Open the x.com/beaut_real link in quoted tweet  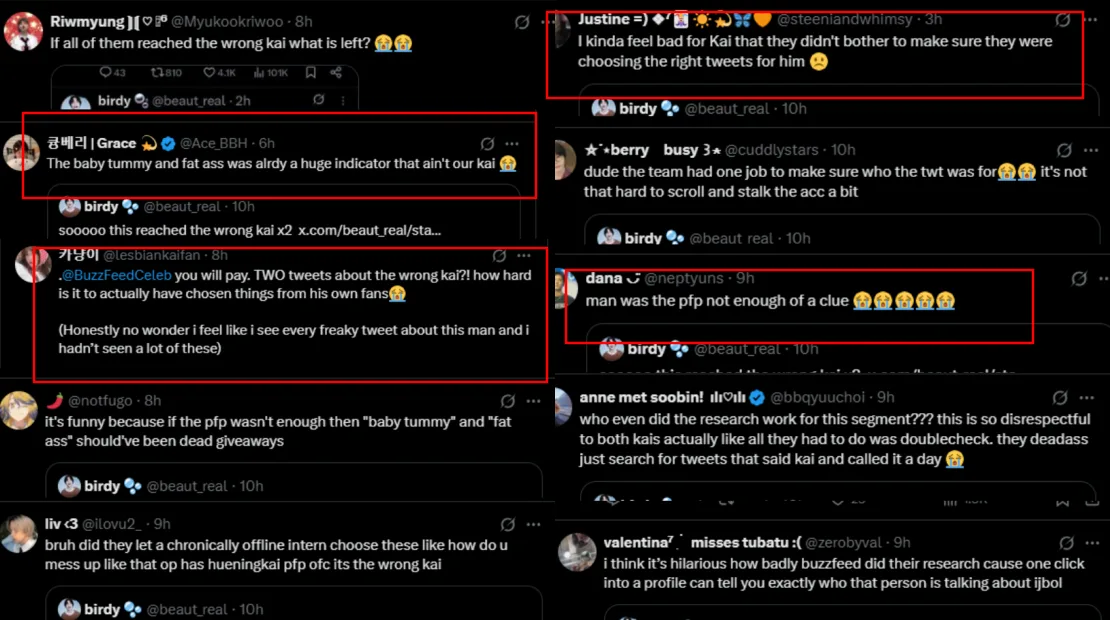click(369, 230)
